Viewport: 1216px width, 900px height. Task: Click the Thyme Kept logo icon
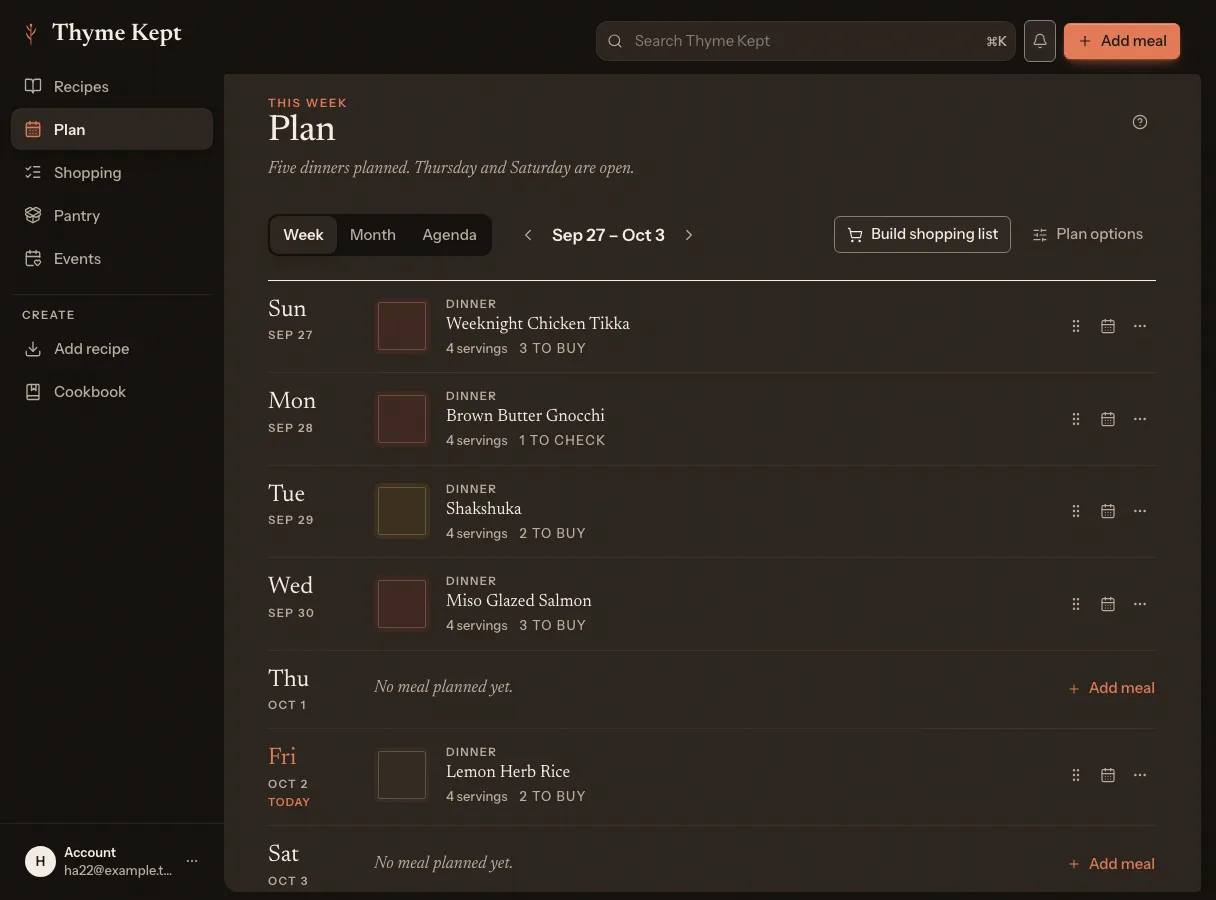tap(31, 33)
